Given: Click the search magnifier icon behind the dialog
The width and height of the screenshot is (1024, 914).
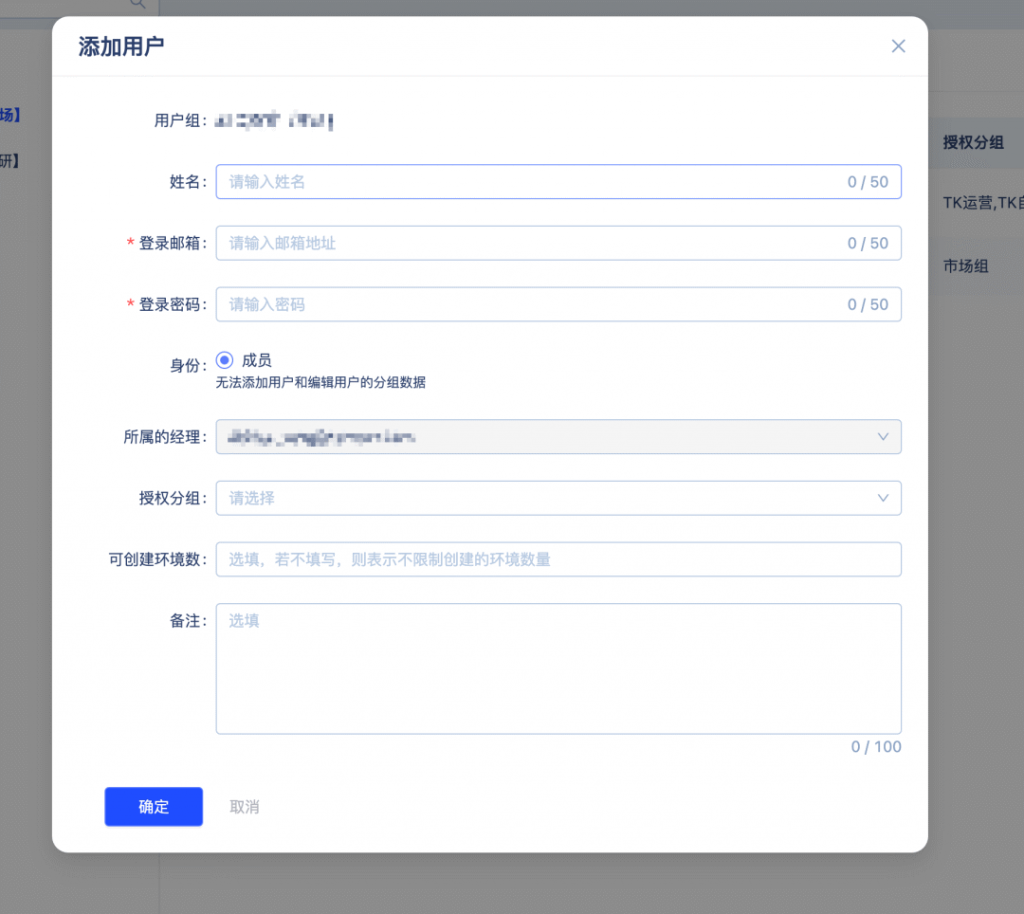Looking at the screenshot, I should [138, 4].
